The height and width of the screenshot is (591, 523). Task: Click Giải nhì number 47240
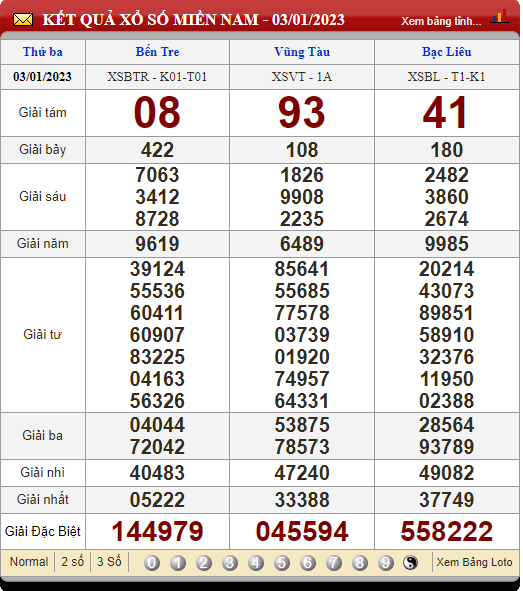tap(302, 473)
